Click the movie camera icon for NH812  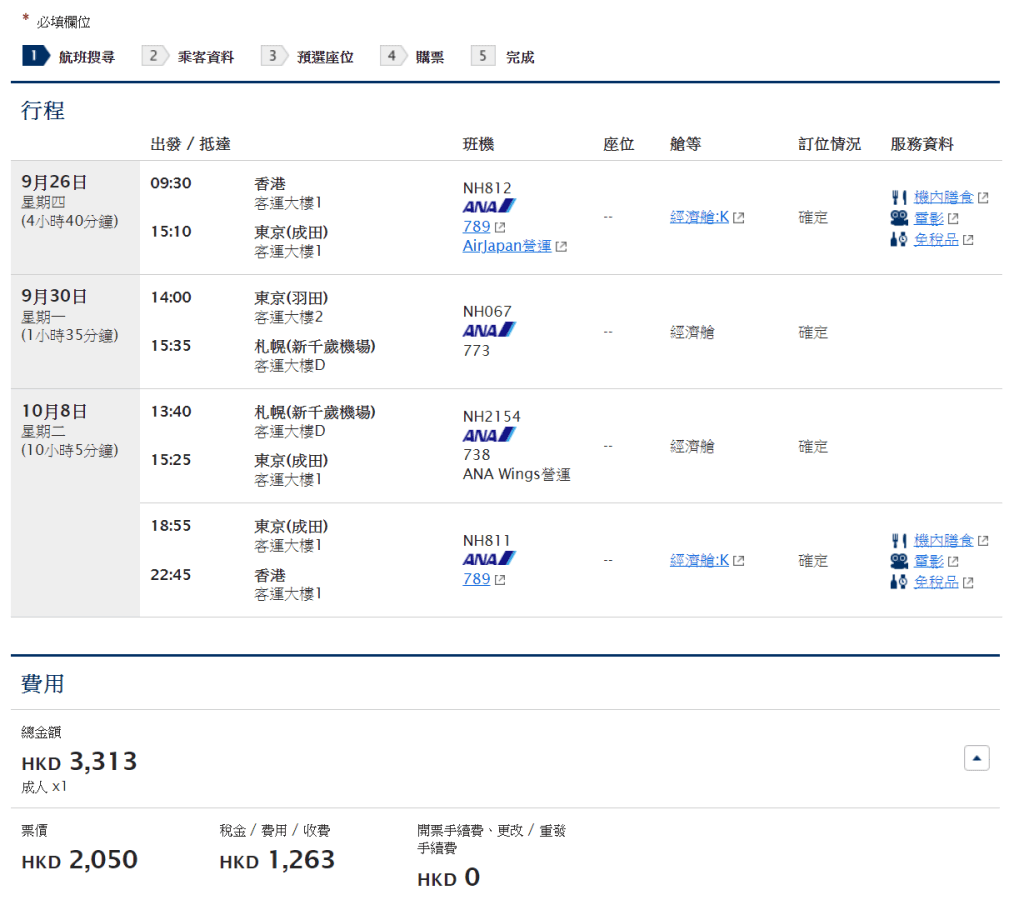[x=898, y=218]
